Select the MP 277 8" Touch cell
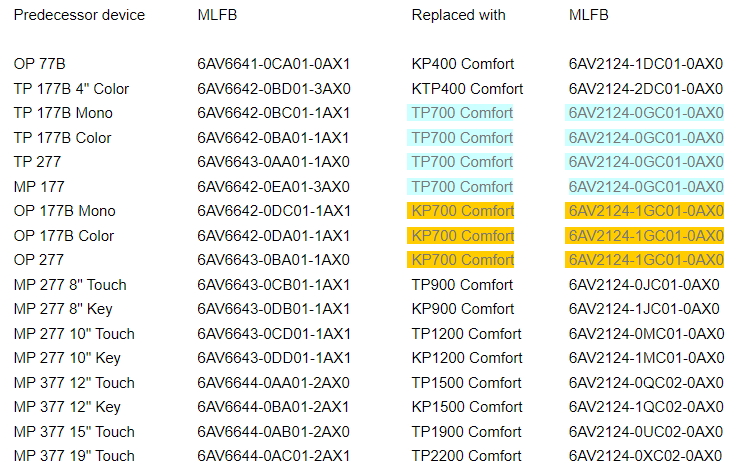 point(70,285)
